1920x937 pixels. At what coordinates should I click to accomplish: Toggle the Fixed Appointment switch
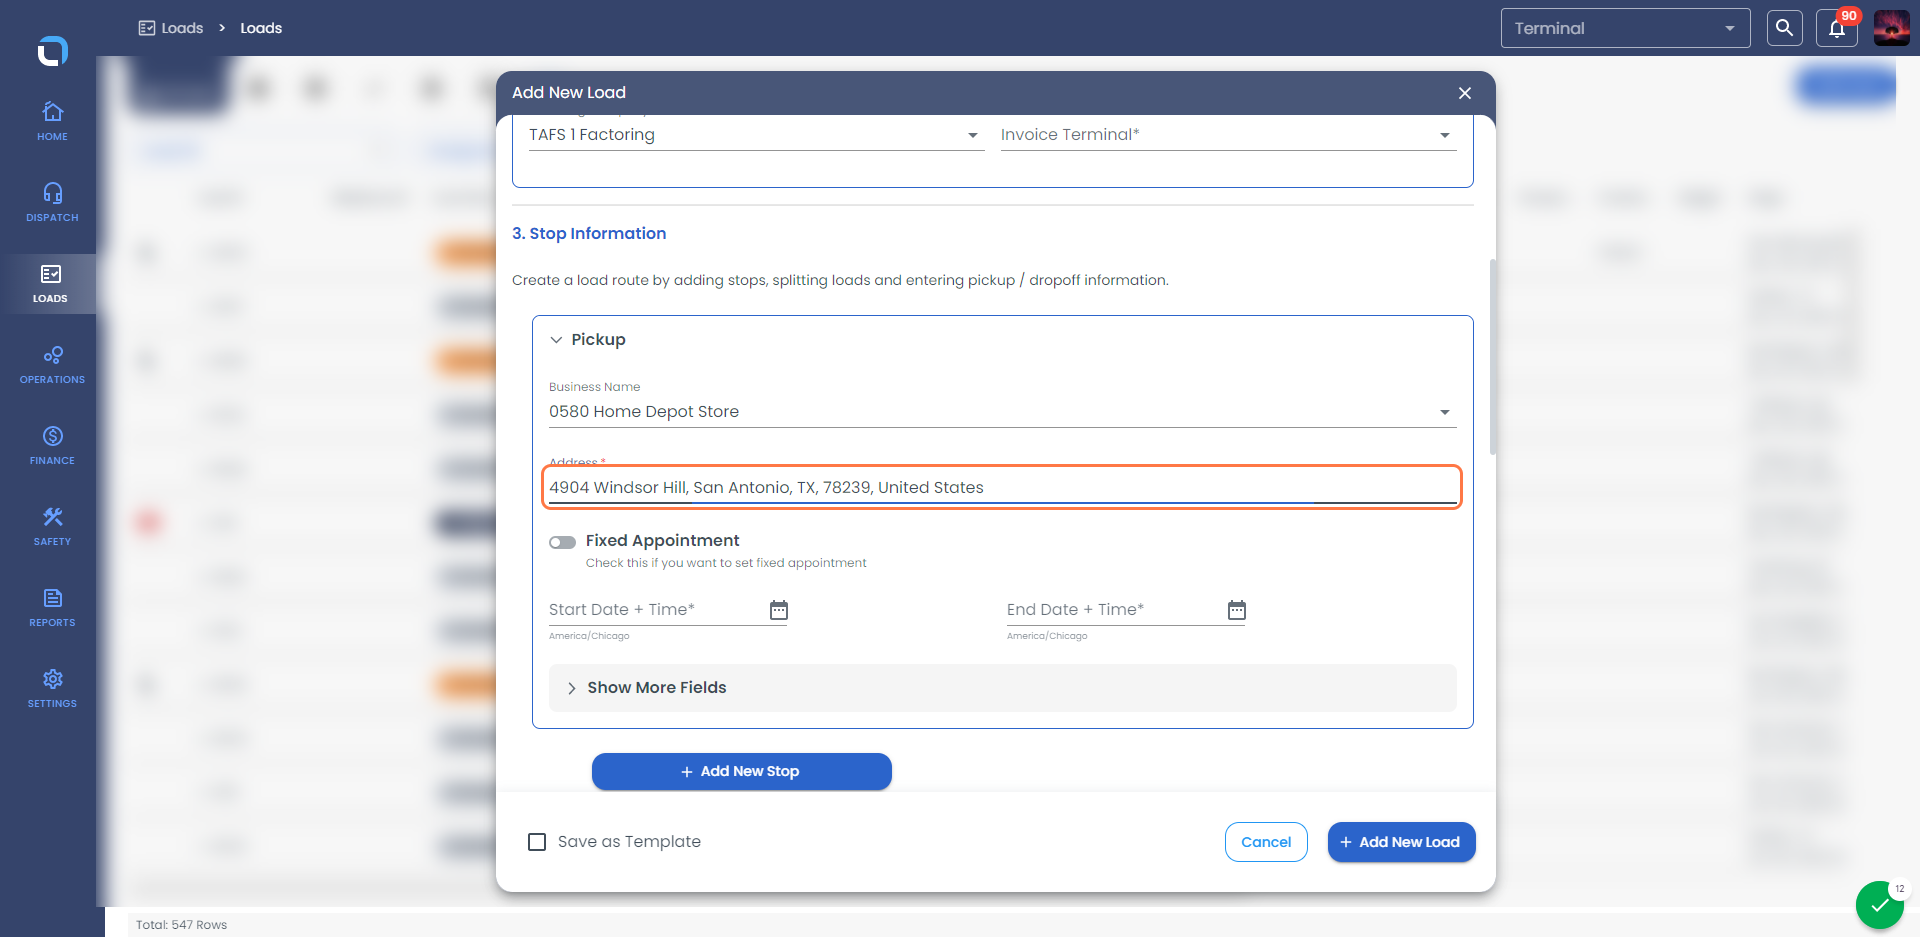click(562, 542)
